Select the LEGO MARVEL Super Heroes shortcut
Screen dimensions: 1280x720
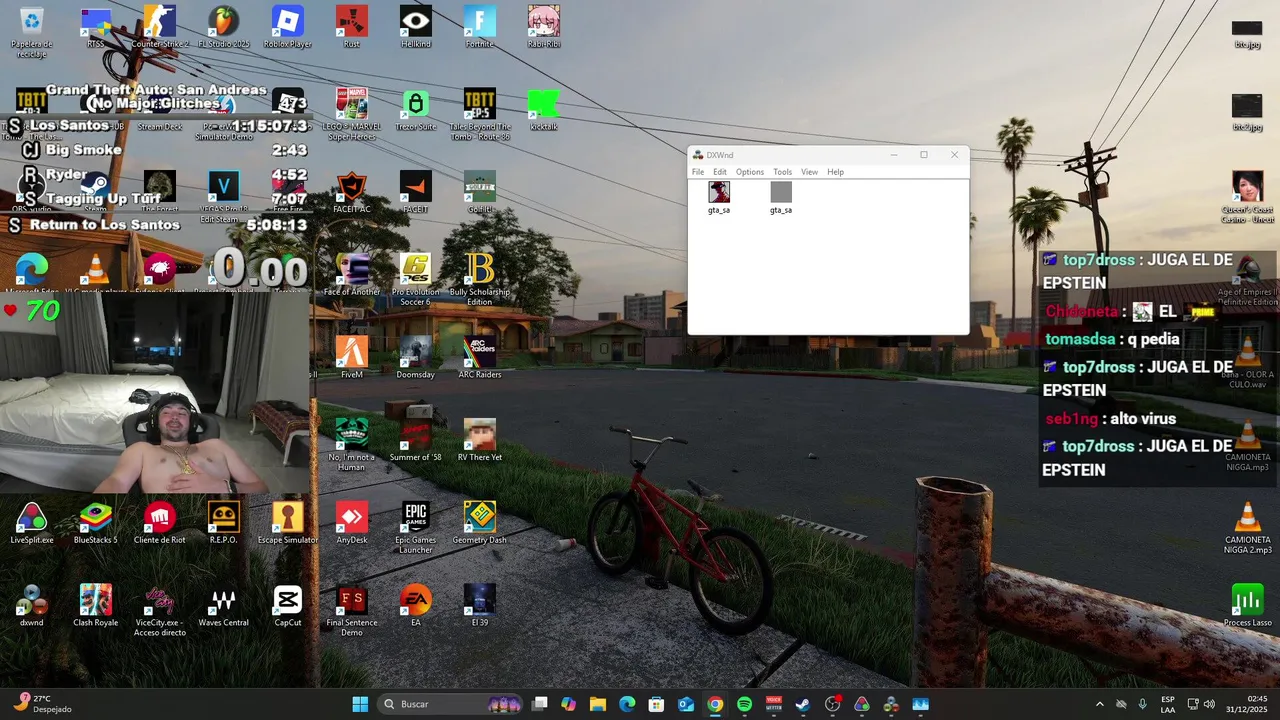tap(352, 114)
